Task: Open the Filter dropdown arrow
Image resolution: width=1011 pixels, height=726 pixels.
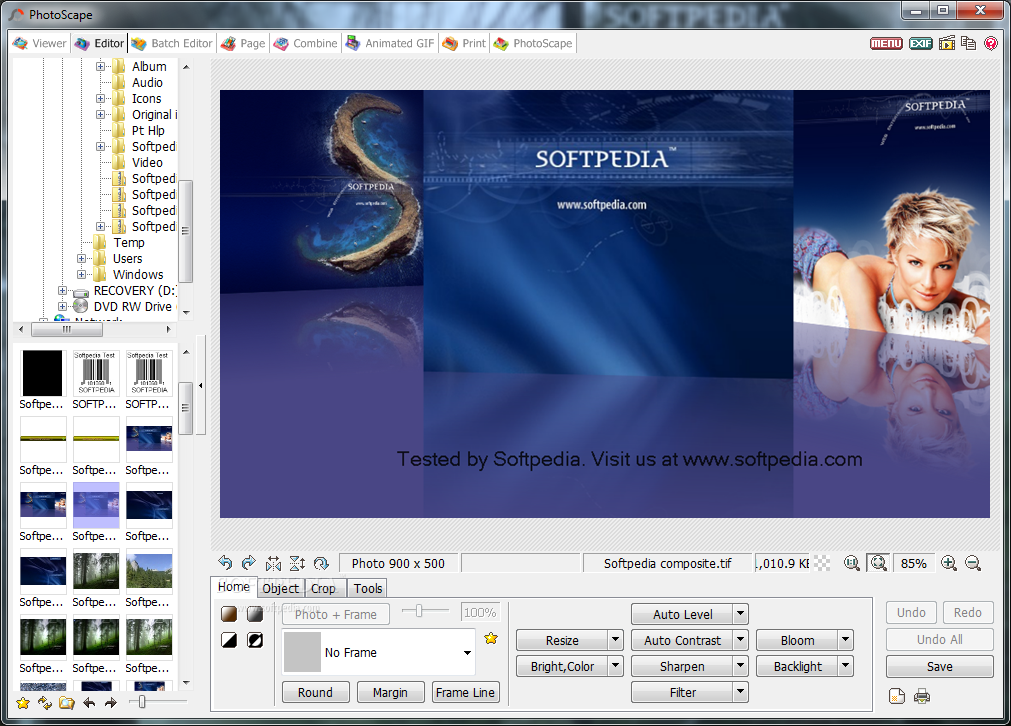Action: coord(741,692)
